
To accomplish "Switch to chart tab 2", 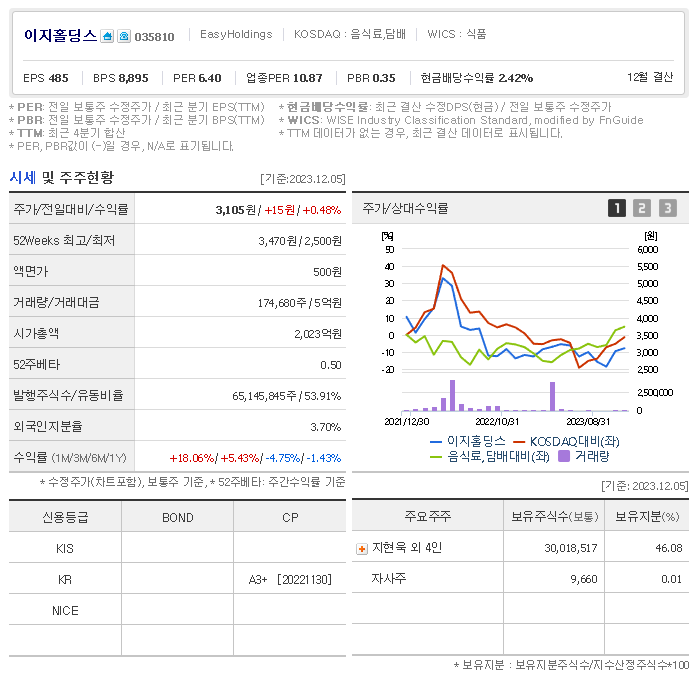I will tap(642, 208).
